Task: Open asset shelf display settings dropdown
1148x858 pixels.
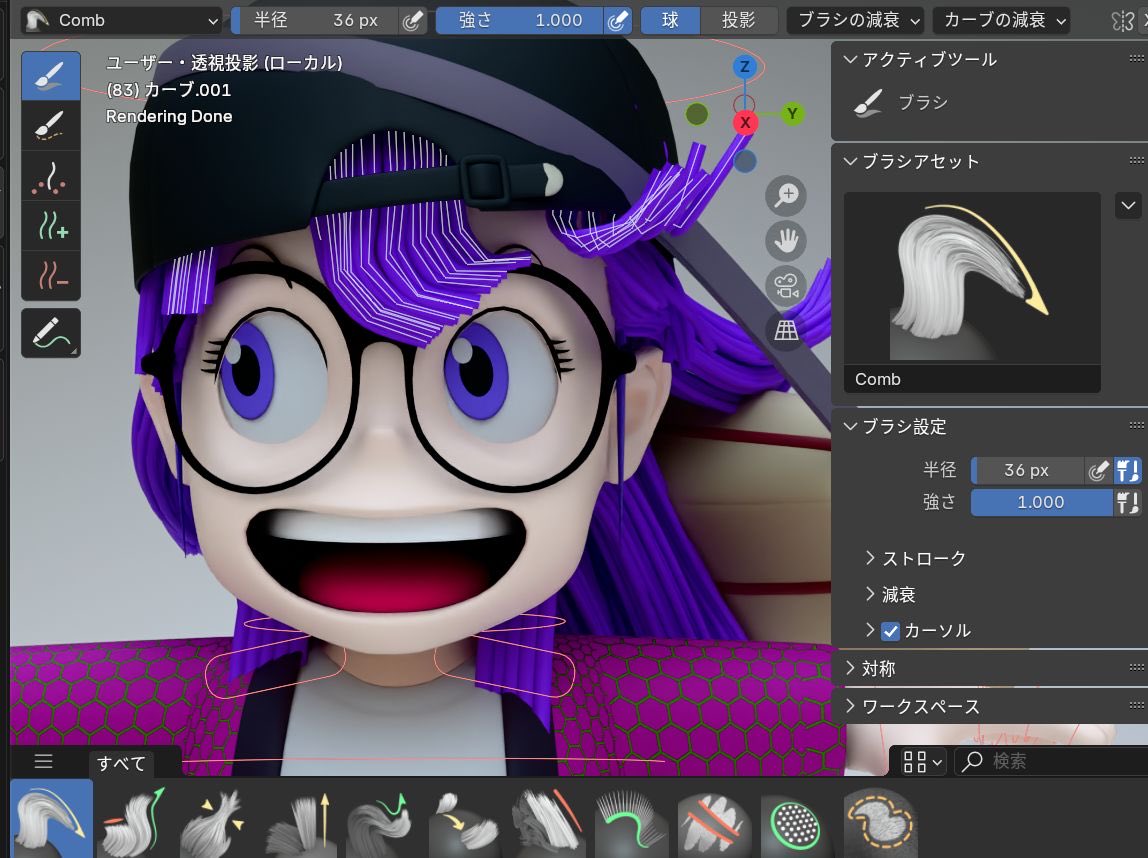Action: (921, 762)
